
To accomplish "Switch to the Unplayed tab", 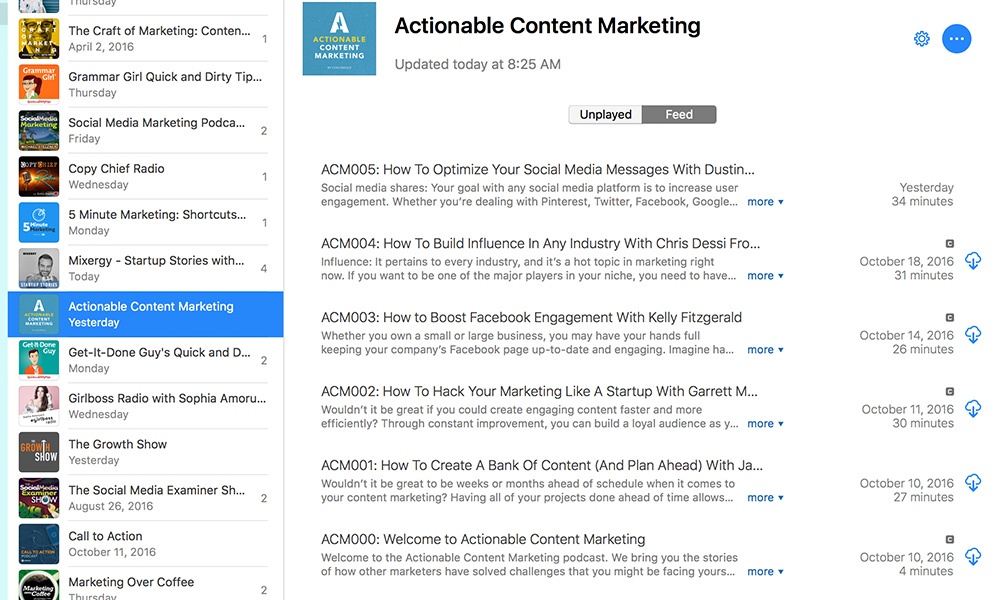I will (x=605, y=114).
